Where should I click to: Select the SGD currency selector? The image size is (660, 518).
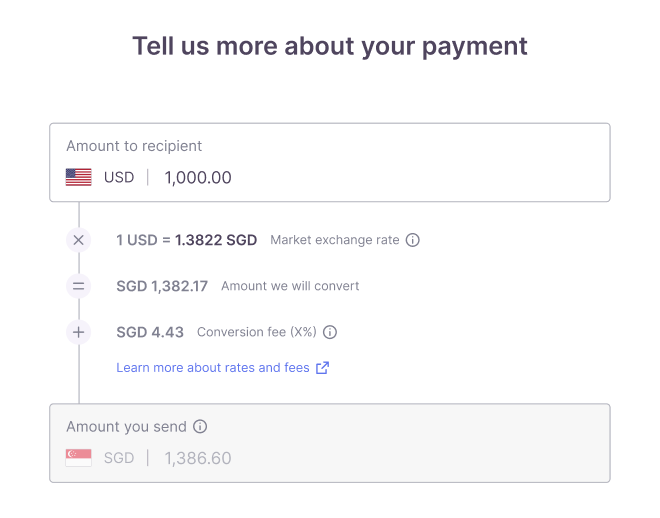[118, 458]
